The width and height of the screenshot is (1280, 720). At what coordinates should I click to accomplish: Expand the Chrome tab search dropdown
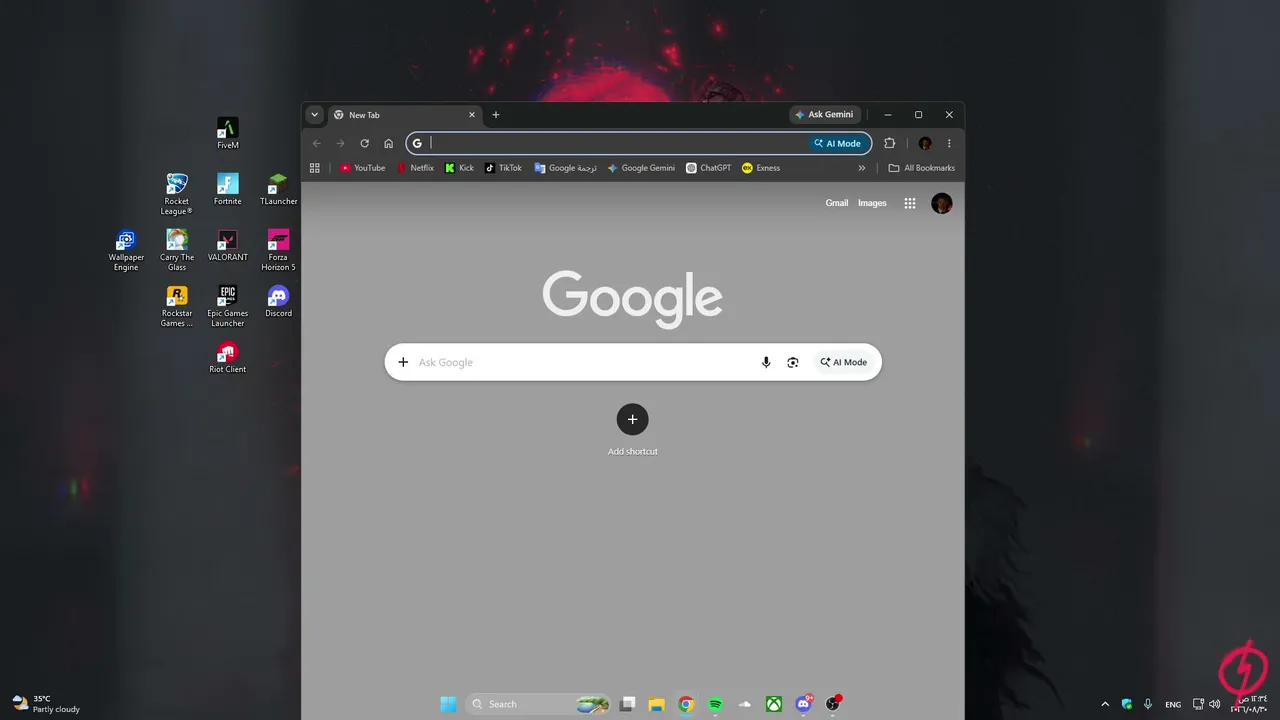[315, 115]
